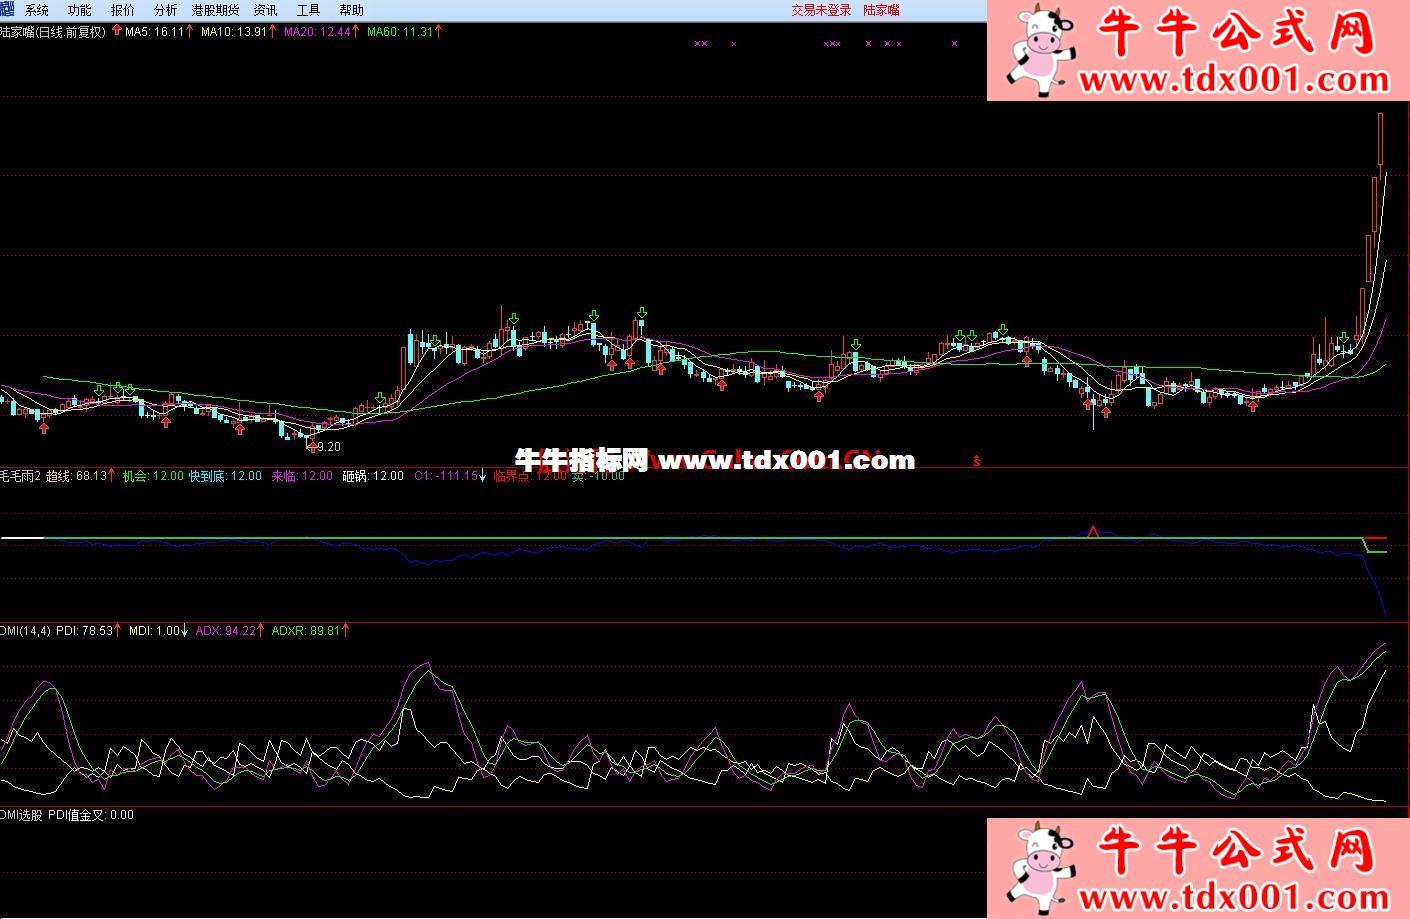Open the 分析 menu
Screen dimensions: 1410x919
point(165,10)
